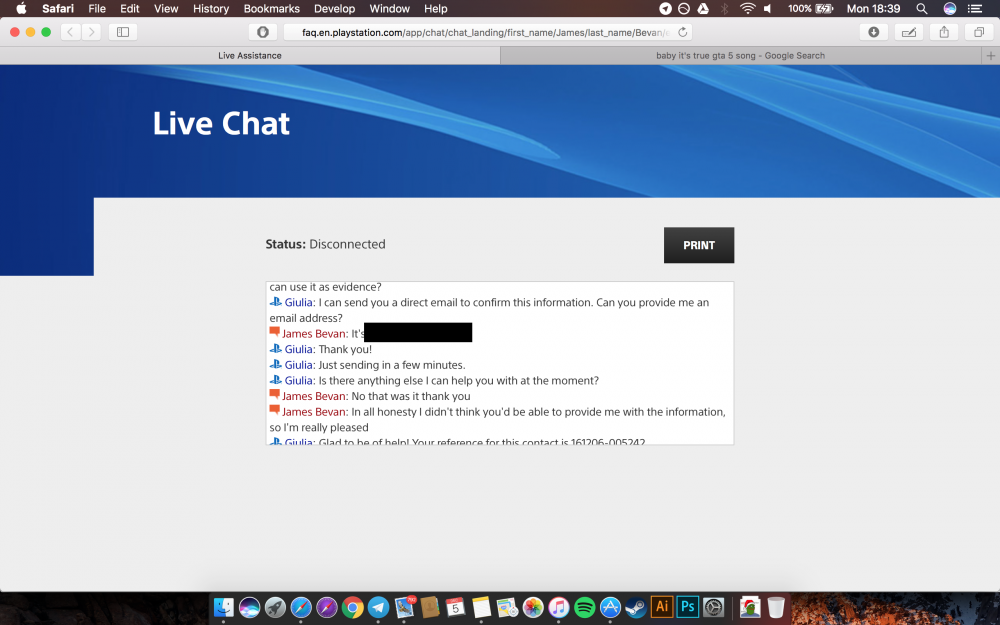Viewport: 1000px width, 625px height.
Task: Open the Wi-Fi status menu
Action: tap(748, 9)
